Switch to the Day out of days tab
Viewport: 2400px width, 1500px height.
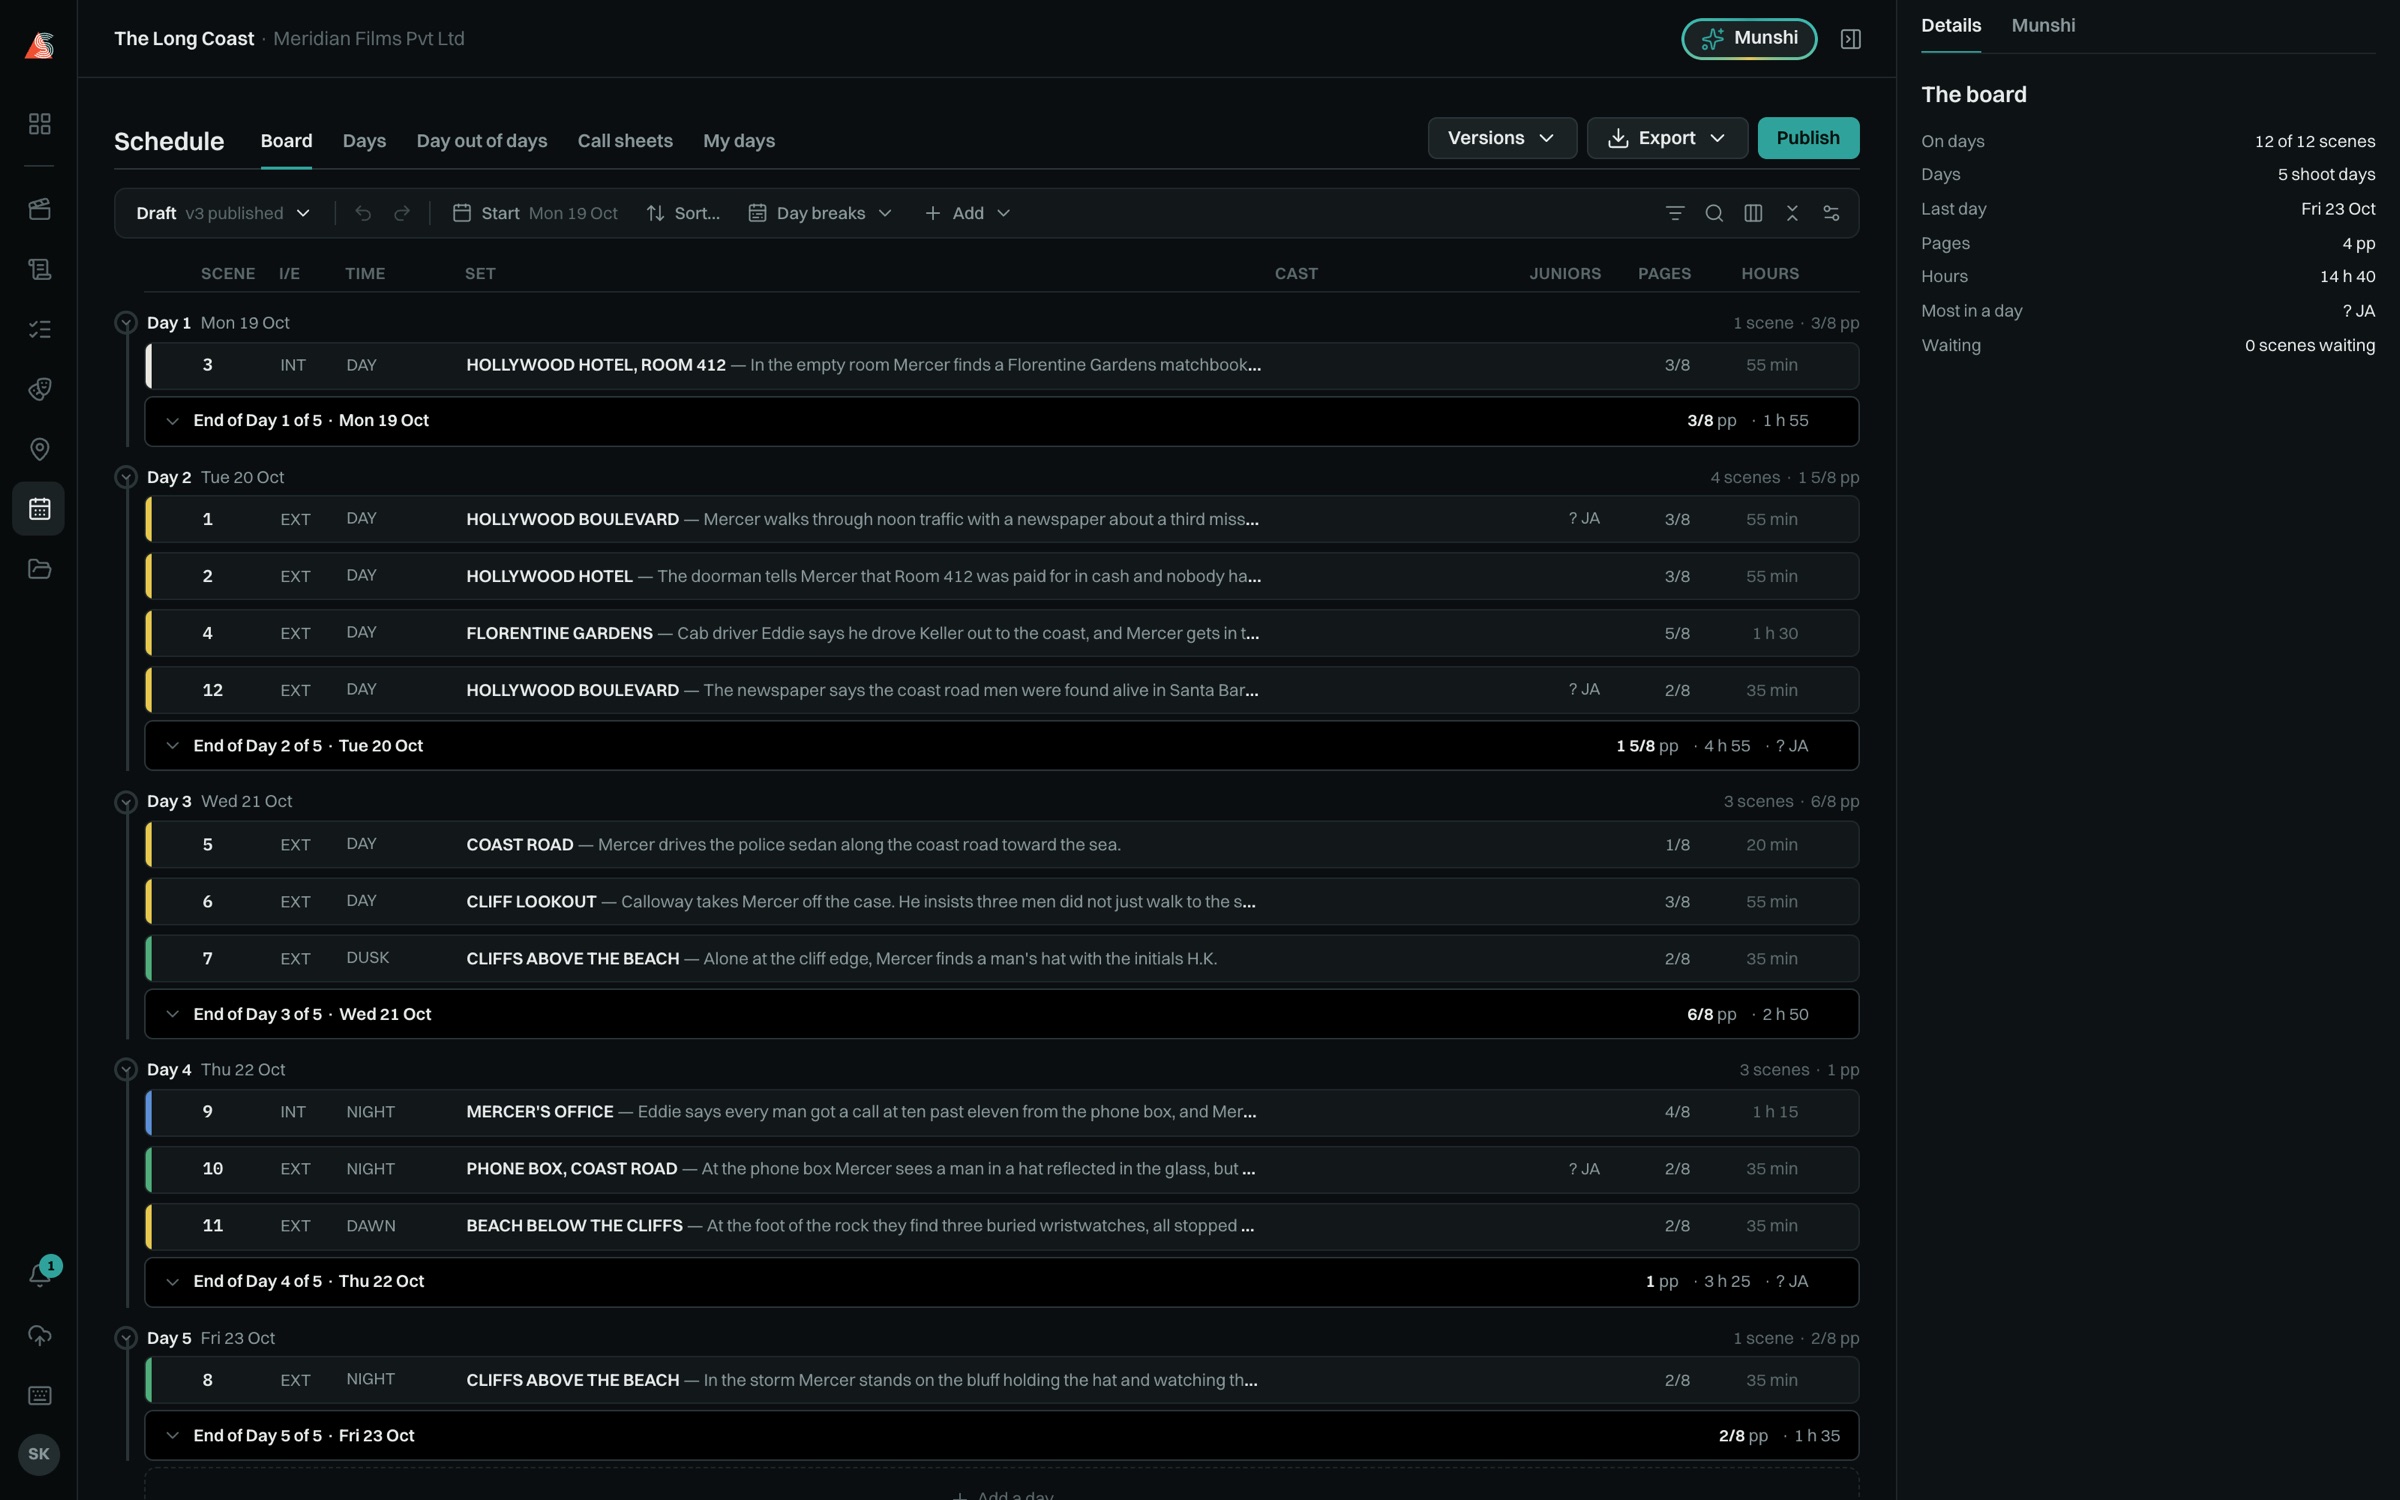point(482,141)
